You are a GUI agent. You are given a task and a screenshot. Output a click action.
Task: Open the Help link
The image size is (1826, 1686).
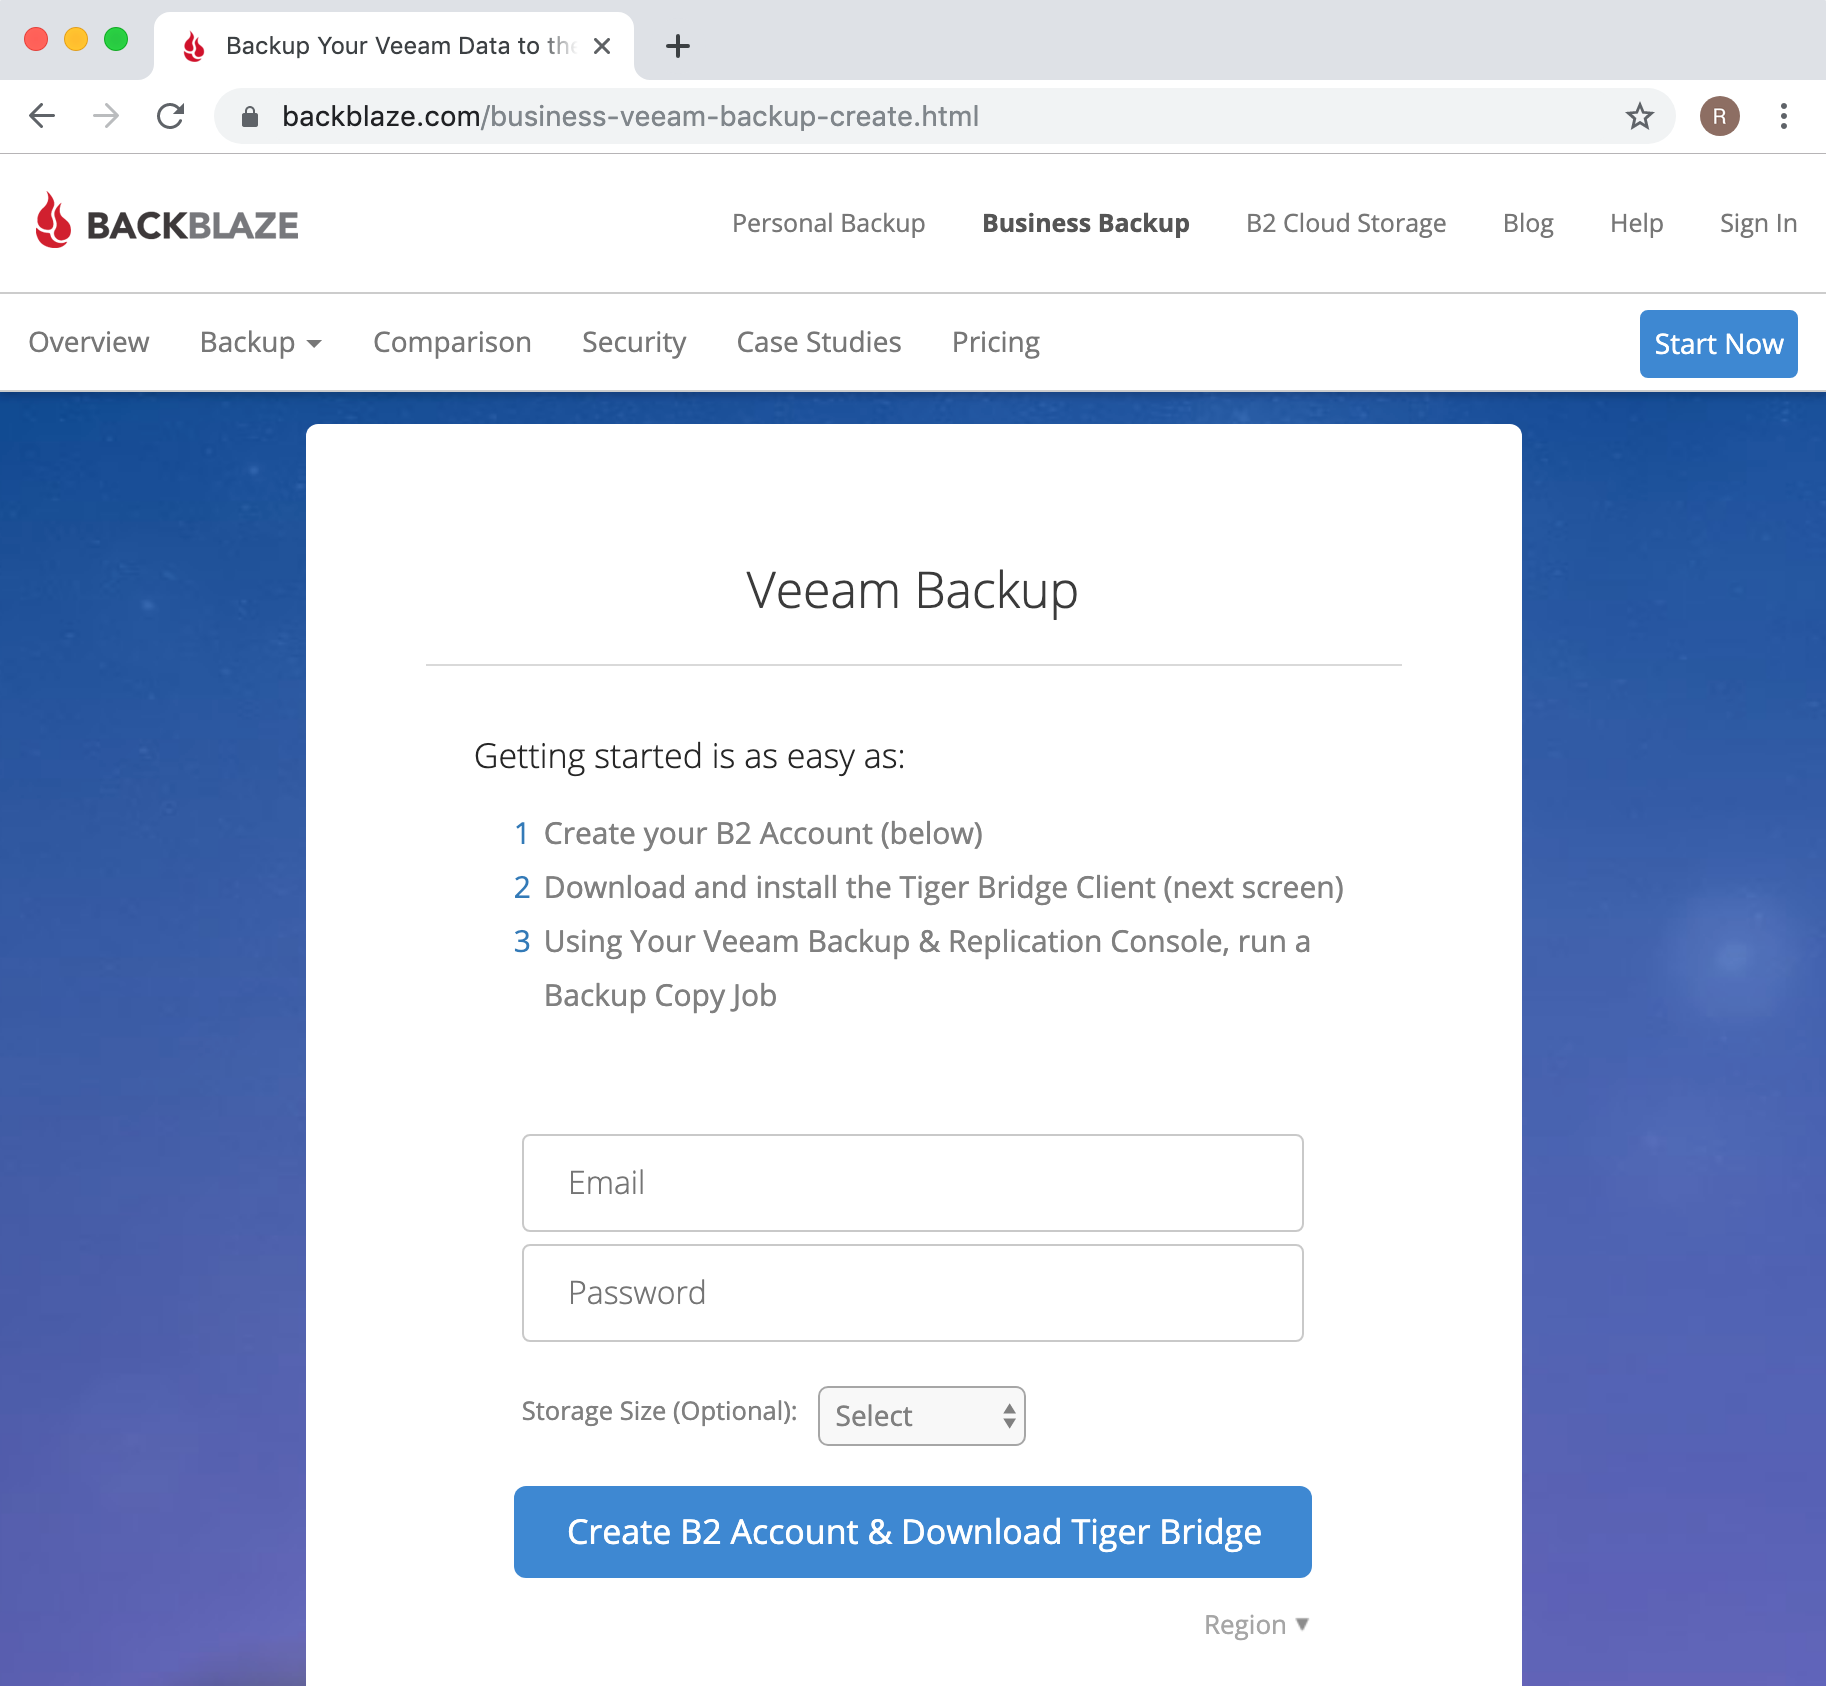coord(1636,223)
